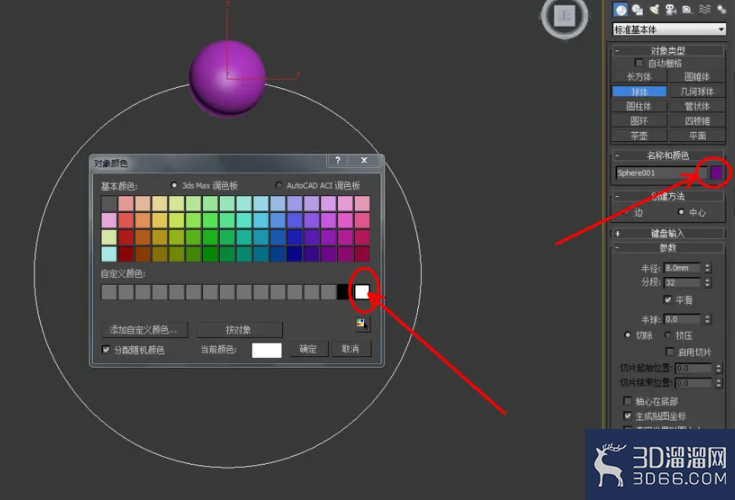Click the 四棱锥 primitive button
The width and height of the screenshot is (735, 500).
697,121
